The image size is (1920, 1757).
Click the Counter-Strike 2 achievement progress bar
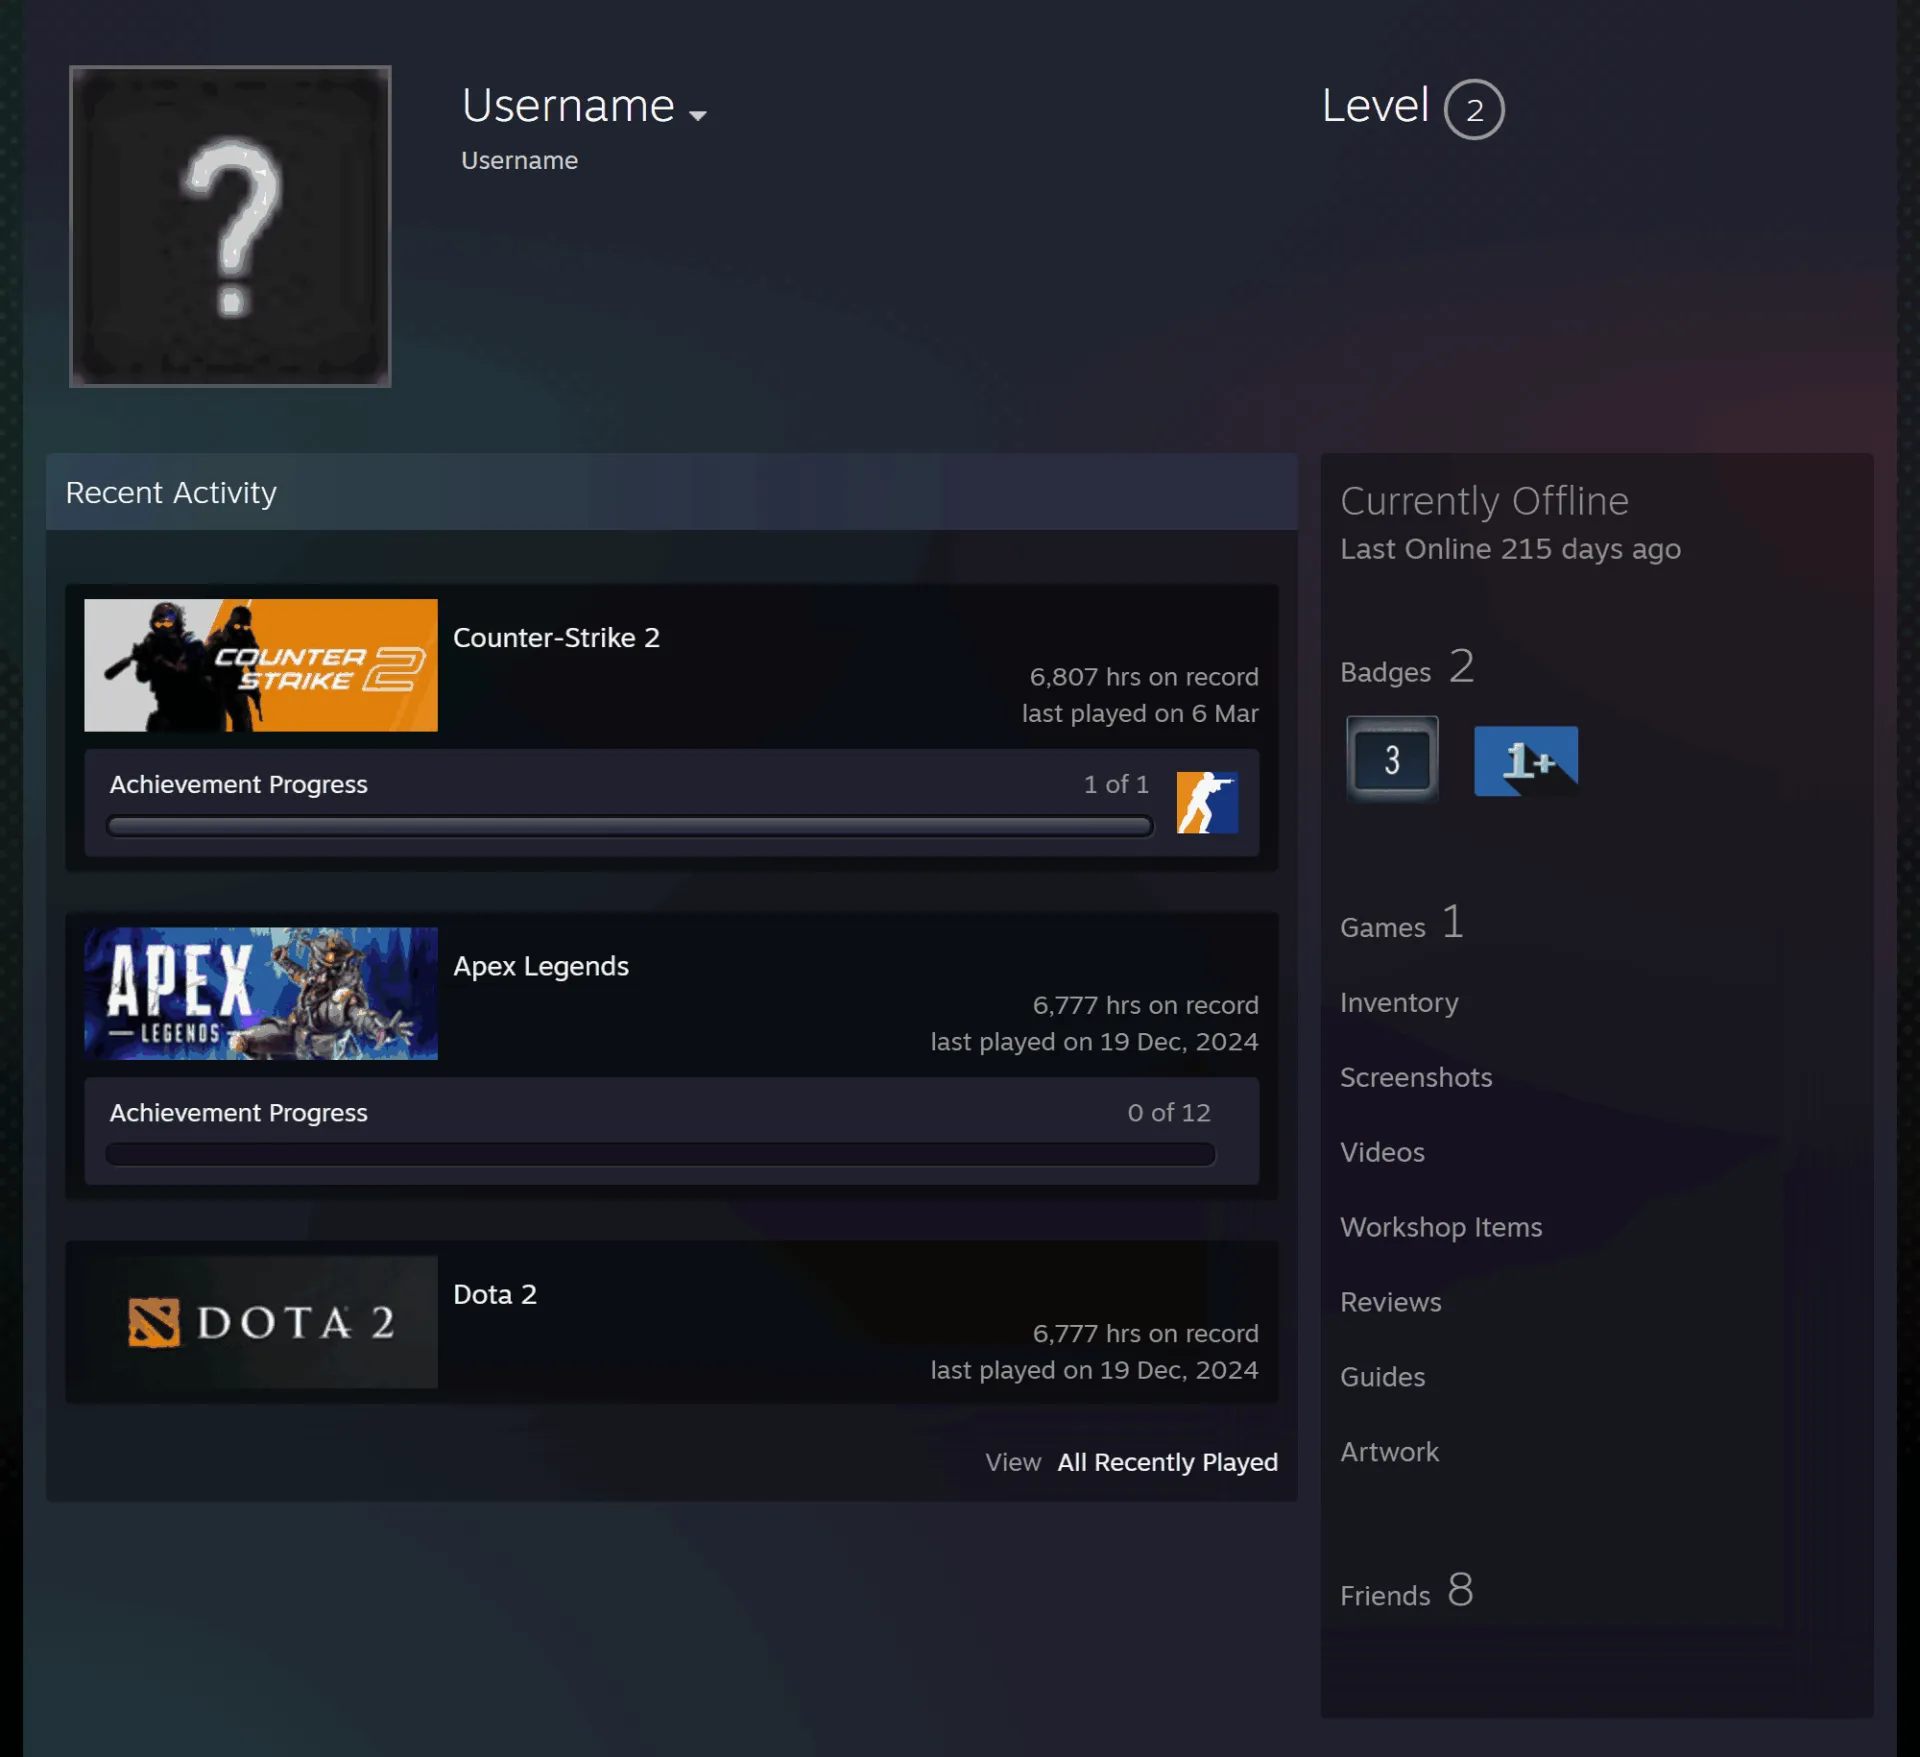click(630, 826)
